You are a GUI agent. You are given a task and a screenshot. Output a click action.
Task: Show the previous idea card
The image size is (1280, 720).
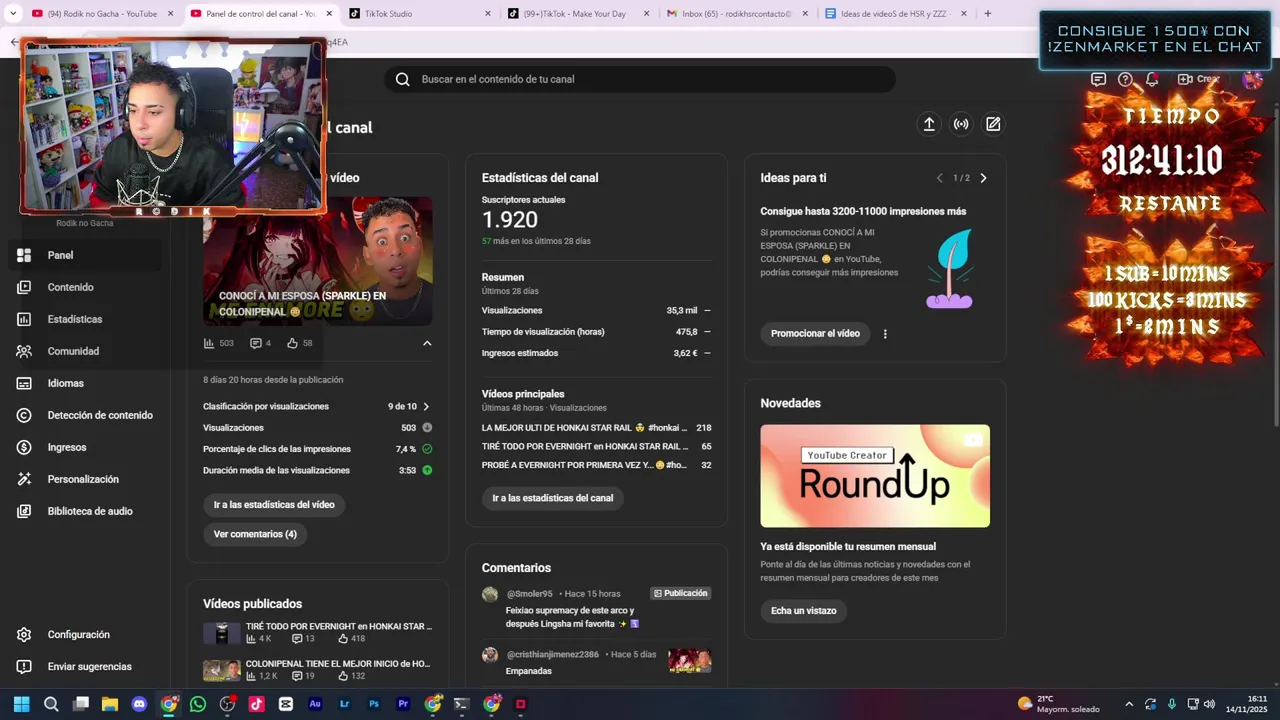click(939, 178)
